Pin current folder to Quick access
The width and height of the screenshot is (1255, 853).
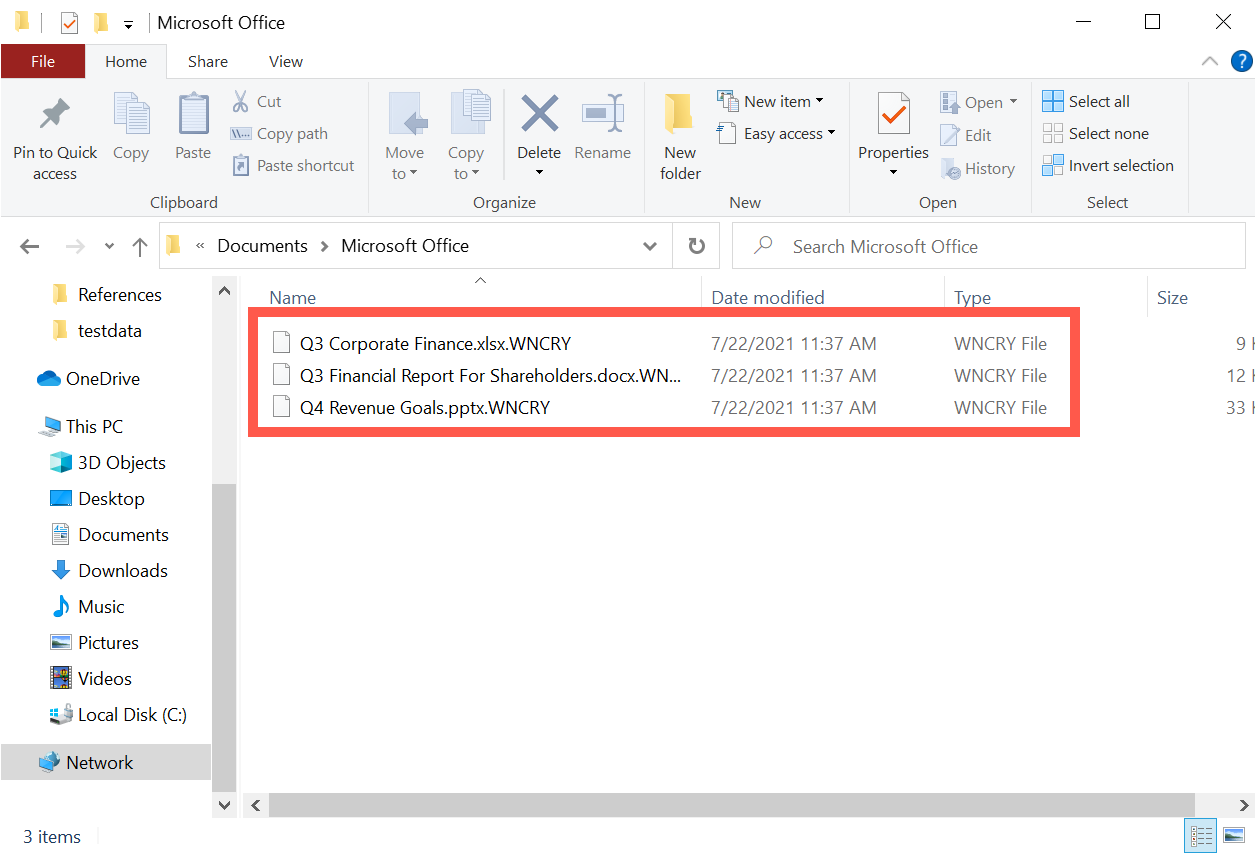click(x=55, y=135)
